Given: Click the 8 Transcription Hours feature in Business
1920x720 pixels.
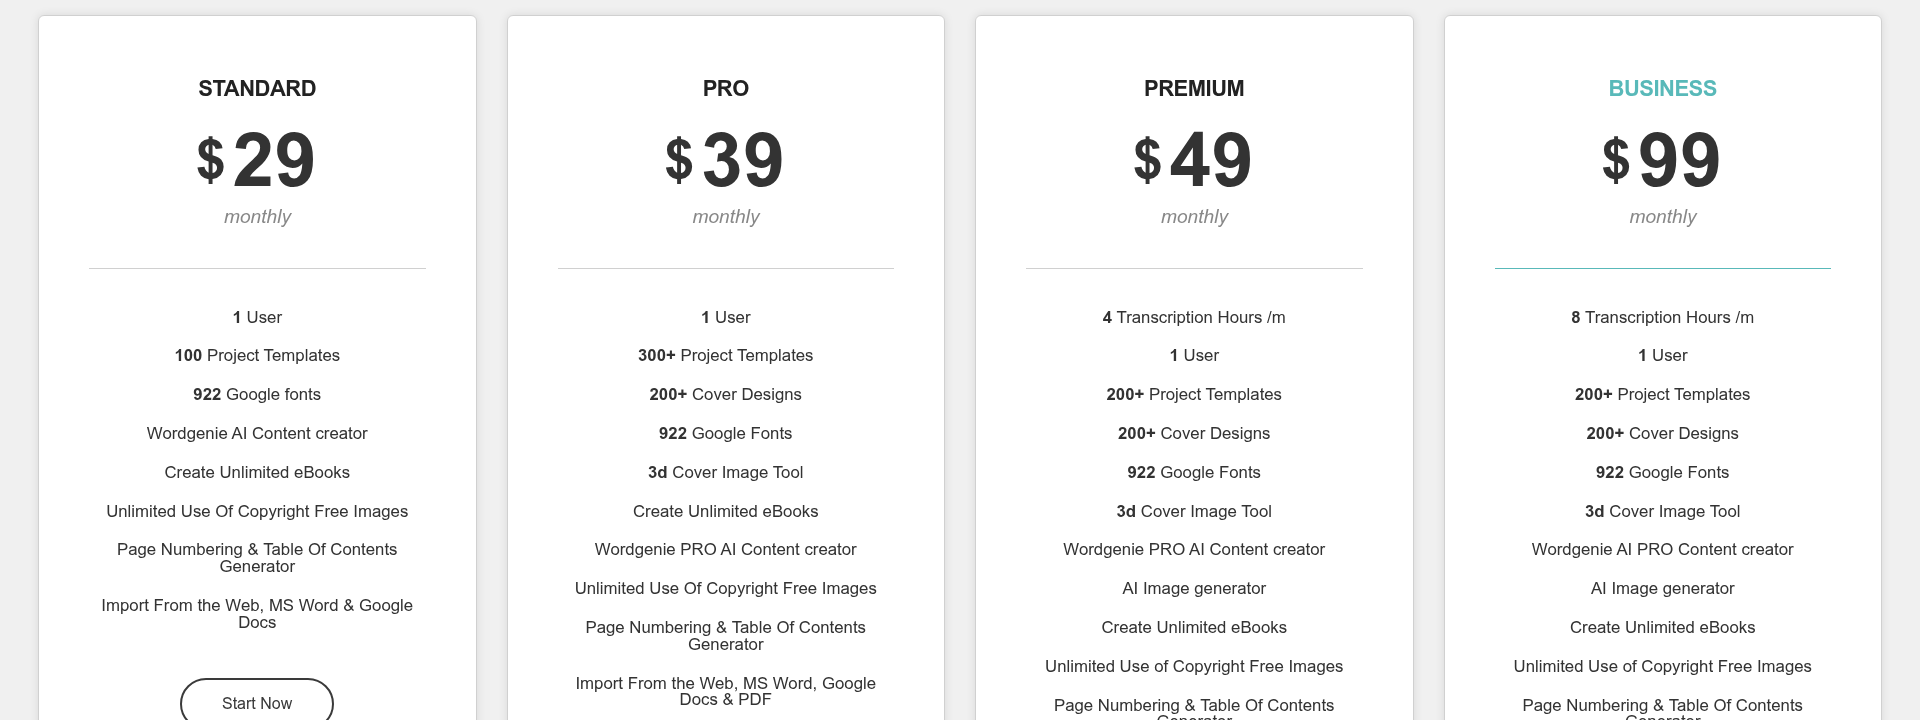Looking at the screenshot, I should tap(1662, 317).
